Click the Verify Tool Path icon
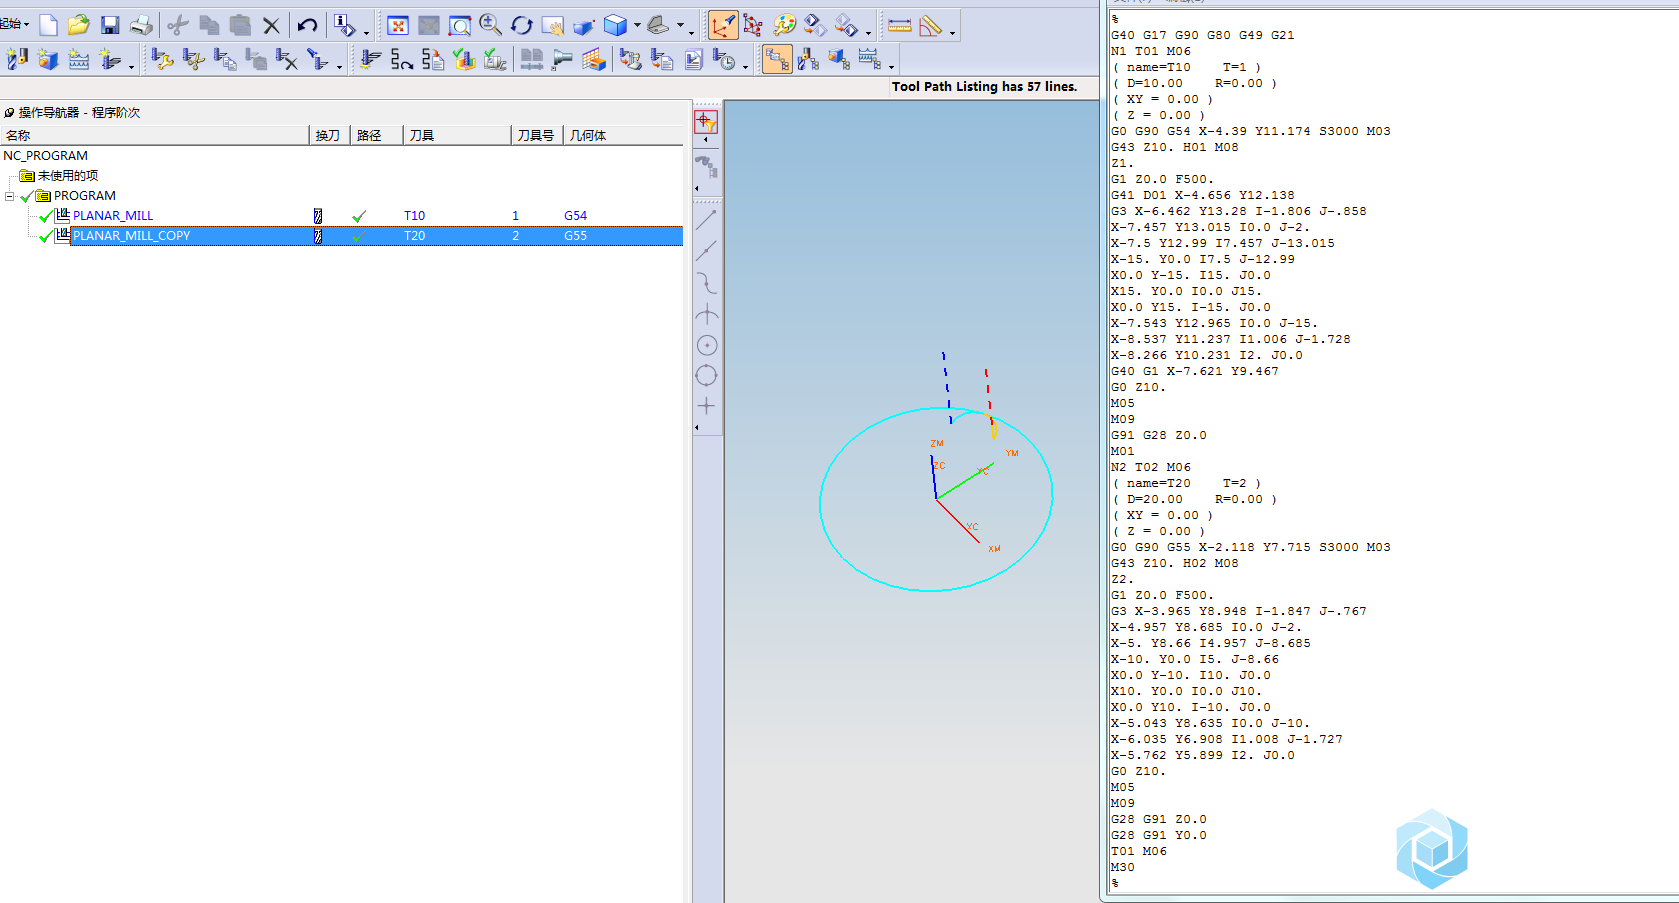The image size is (1679, 903). tap(464, 60)
